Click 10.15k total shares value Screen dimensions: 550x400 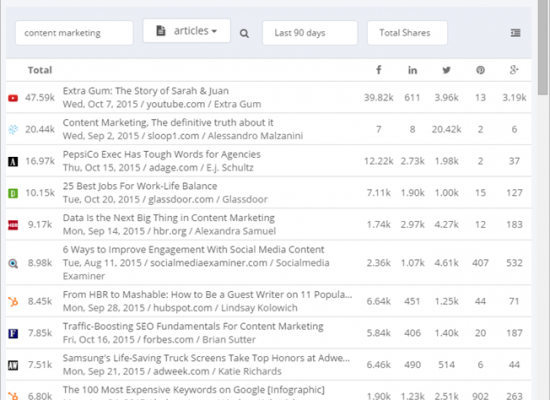[40, 193]
